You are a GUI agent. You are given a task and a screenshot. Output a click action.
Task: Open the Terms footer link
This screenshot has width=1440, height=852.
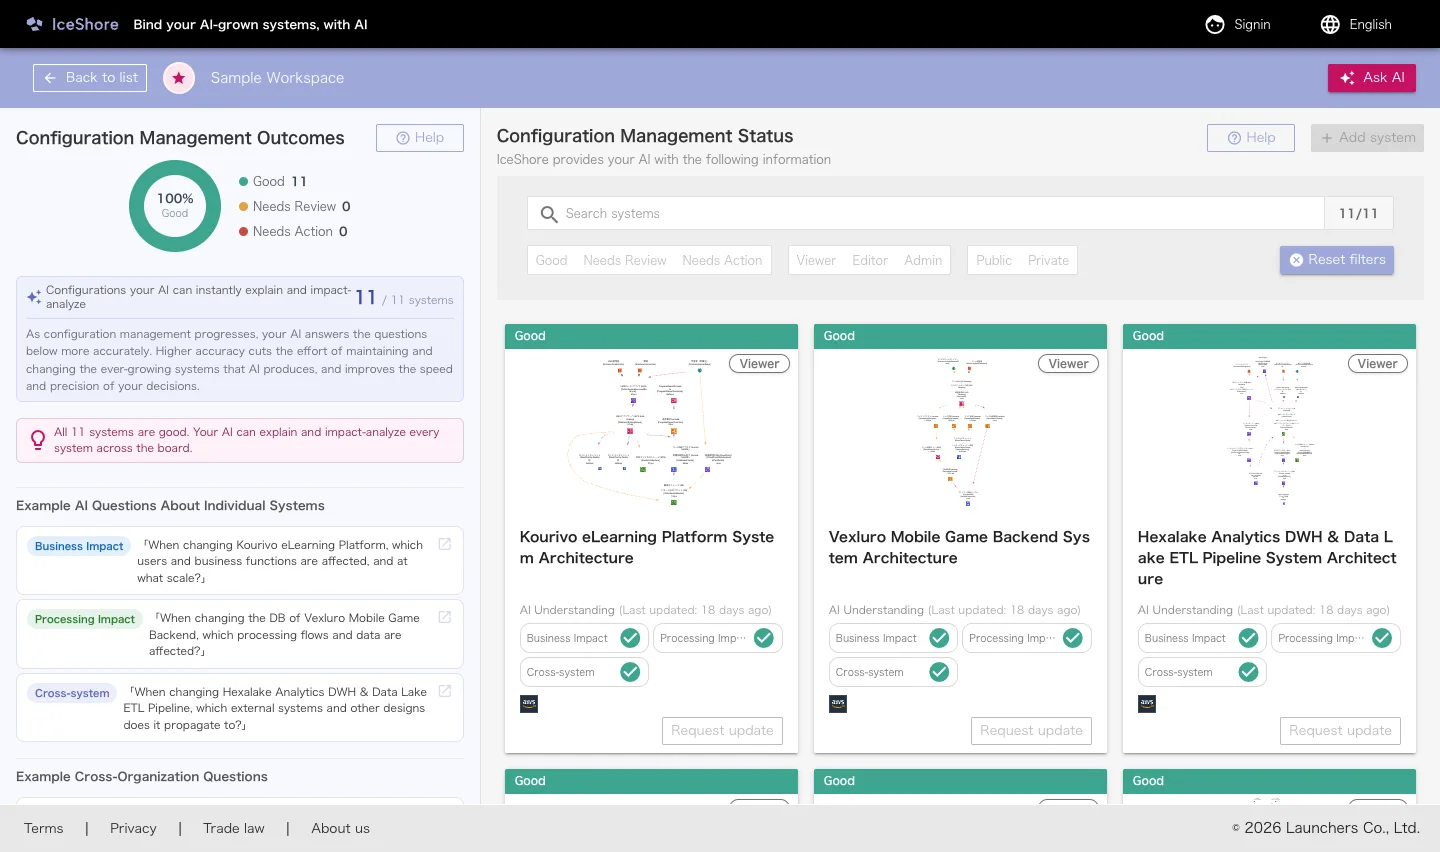(44, 828)
